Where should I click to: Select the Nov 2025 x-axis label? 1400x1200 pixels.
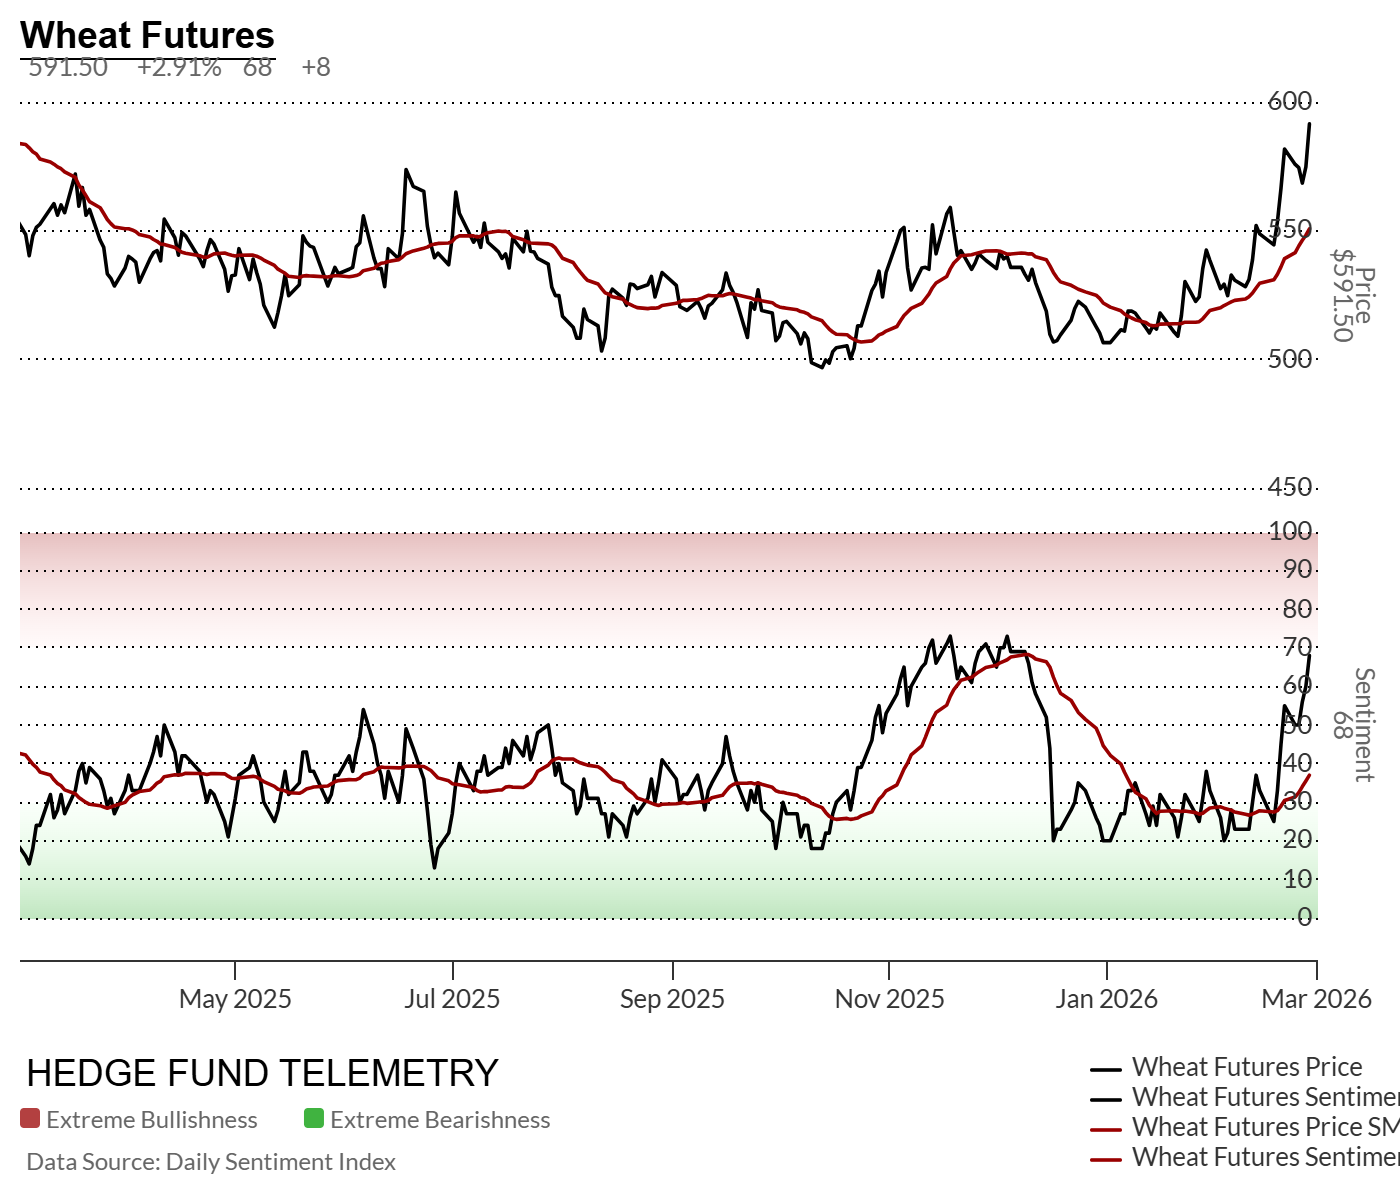889,999
